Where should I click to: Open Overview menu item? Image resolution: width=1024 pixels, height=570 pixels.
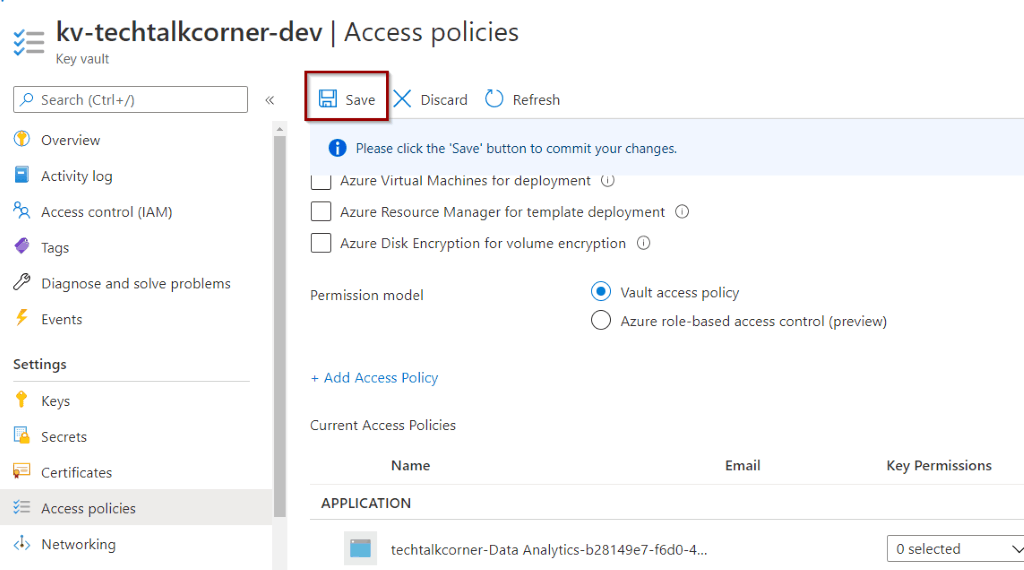point(136,140)
